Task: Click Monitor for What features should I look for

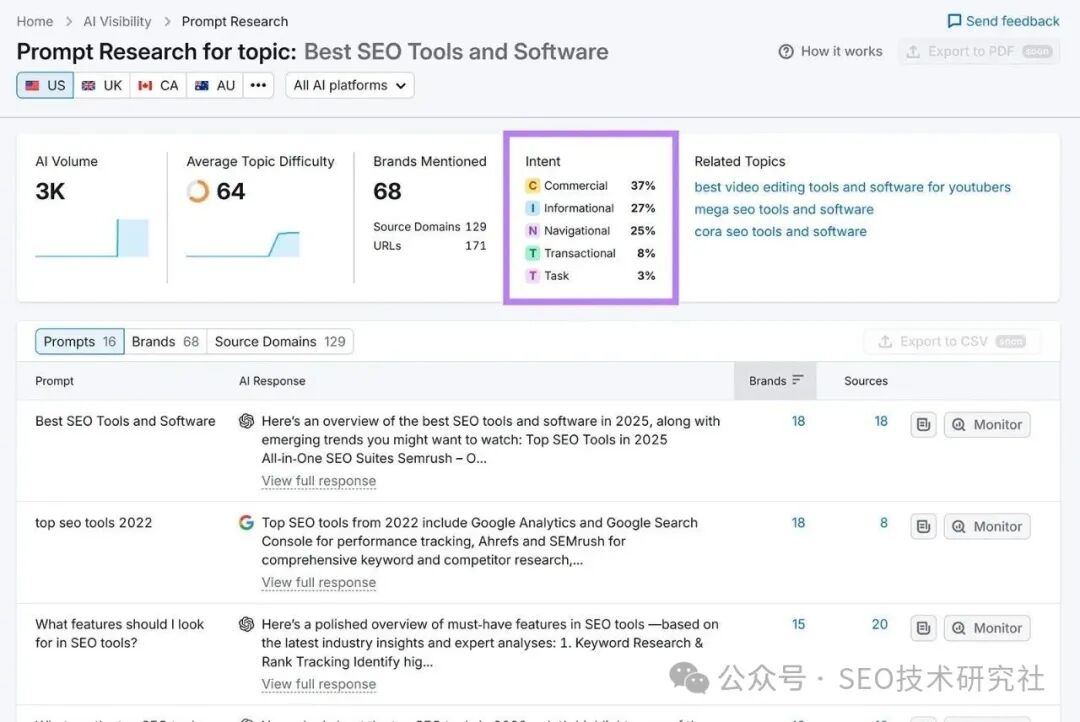Action: 987,628
